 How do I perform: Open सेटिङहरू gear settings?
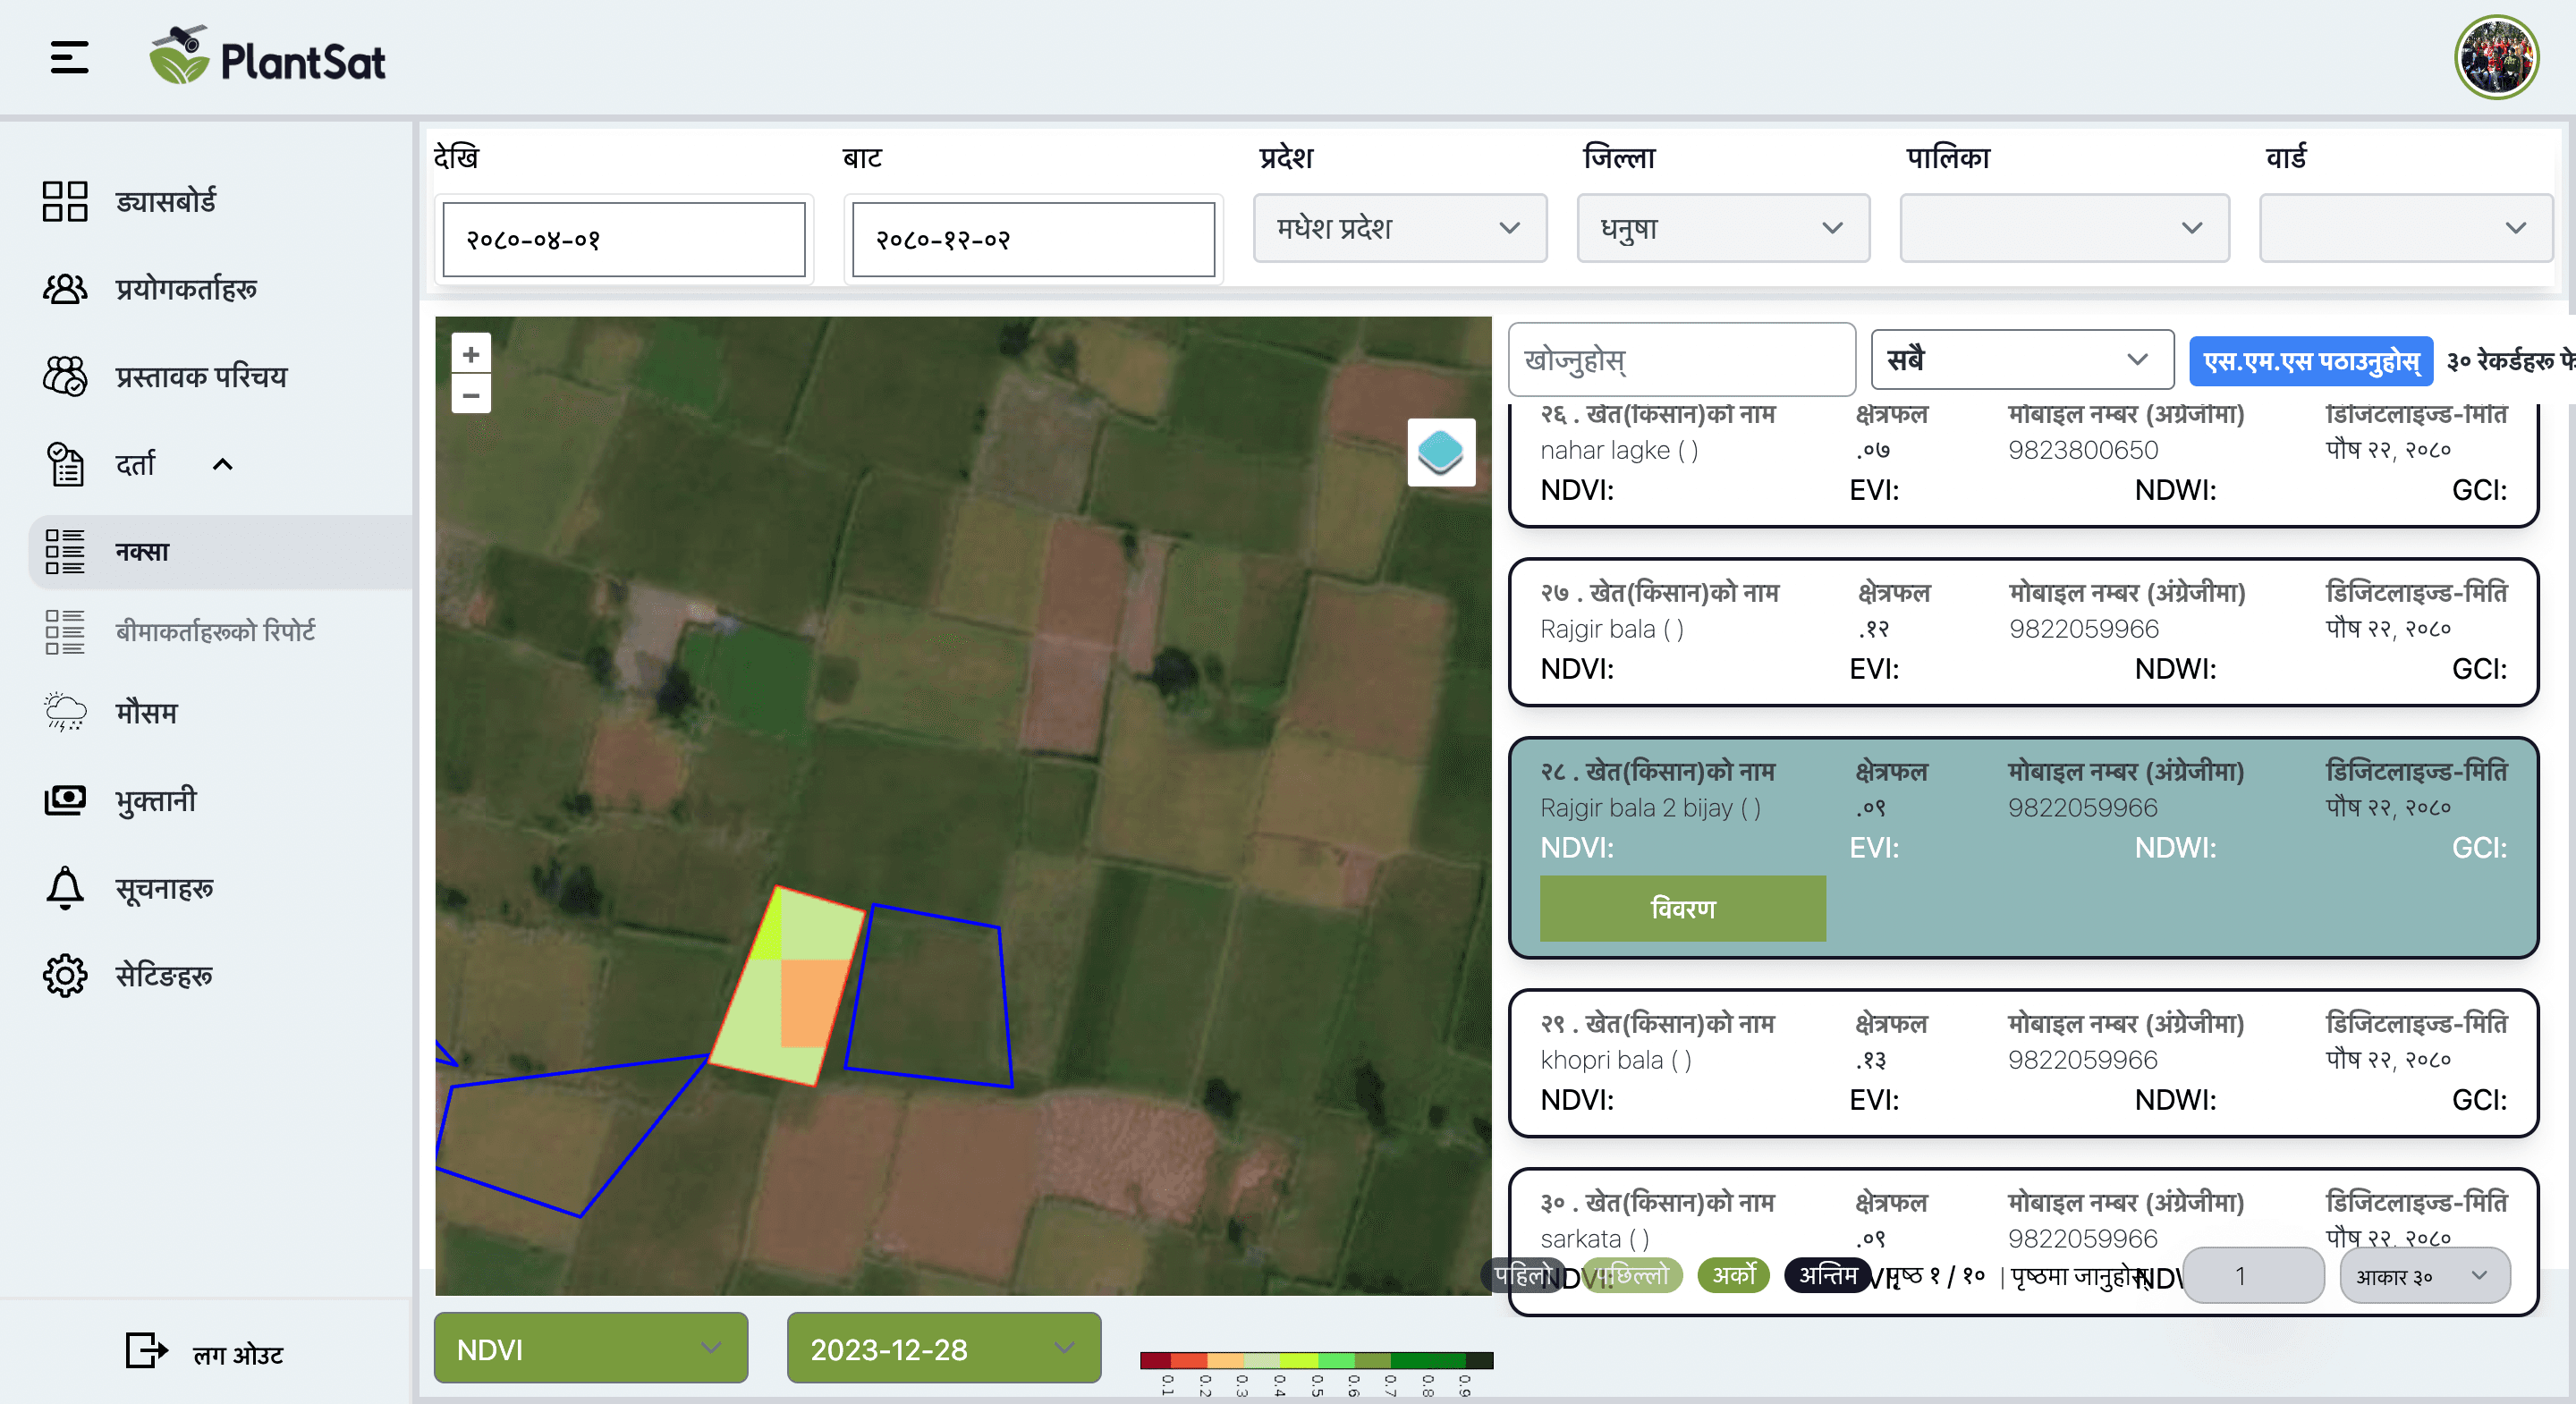[x=163, y=975]
